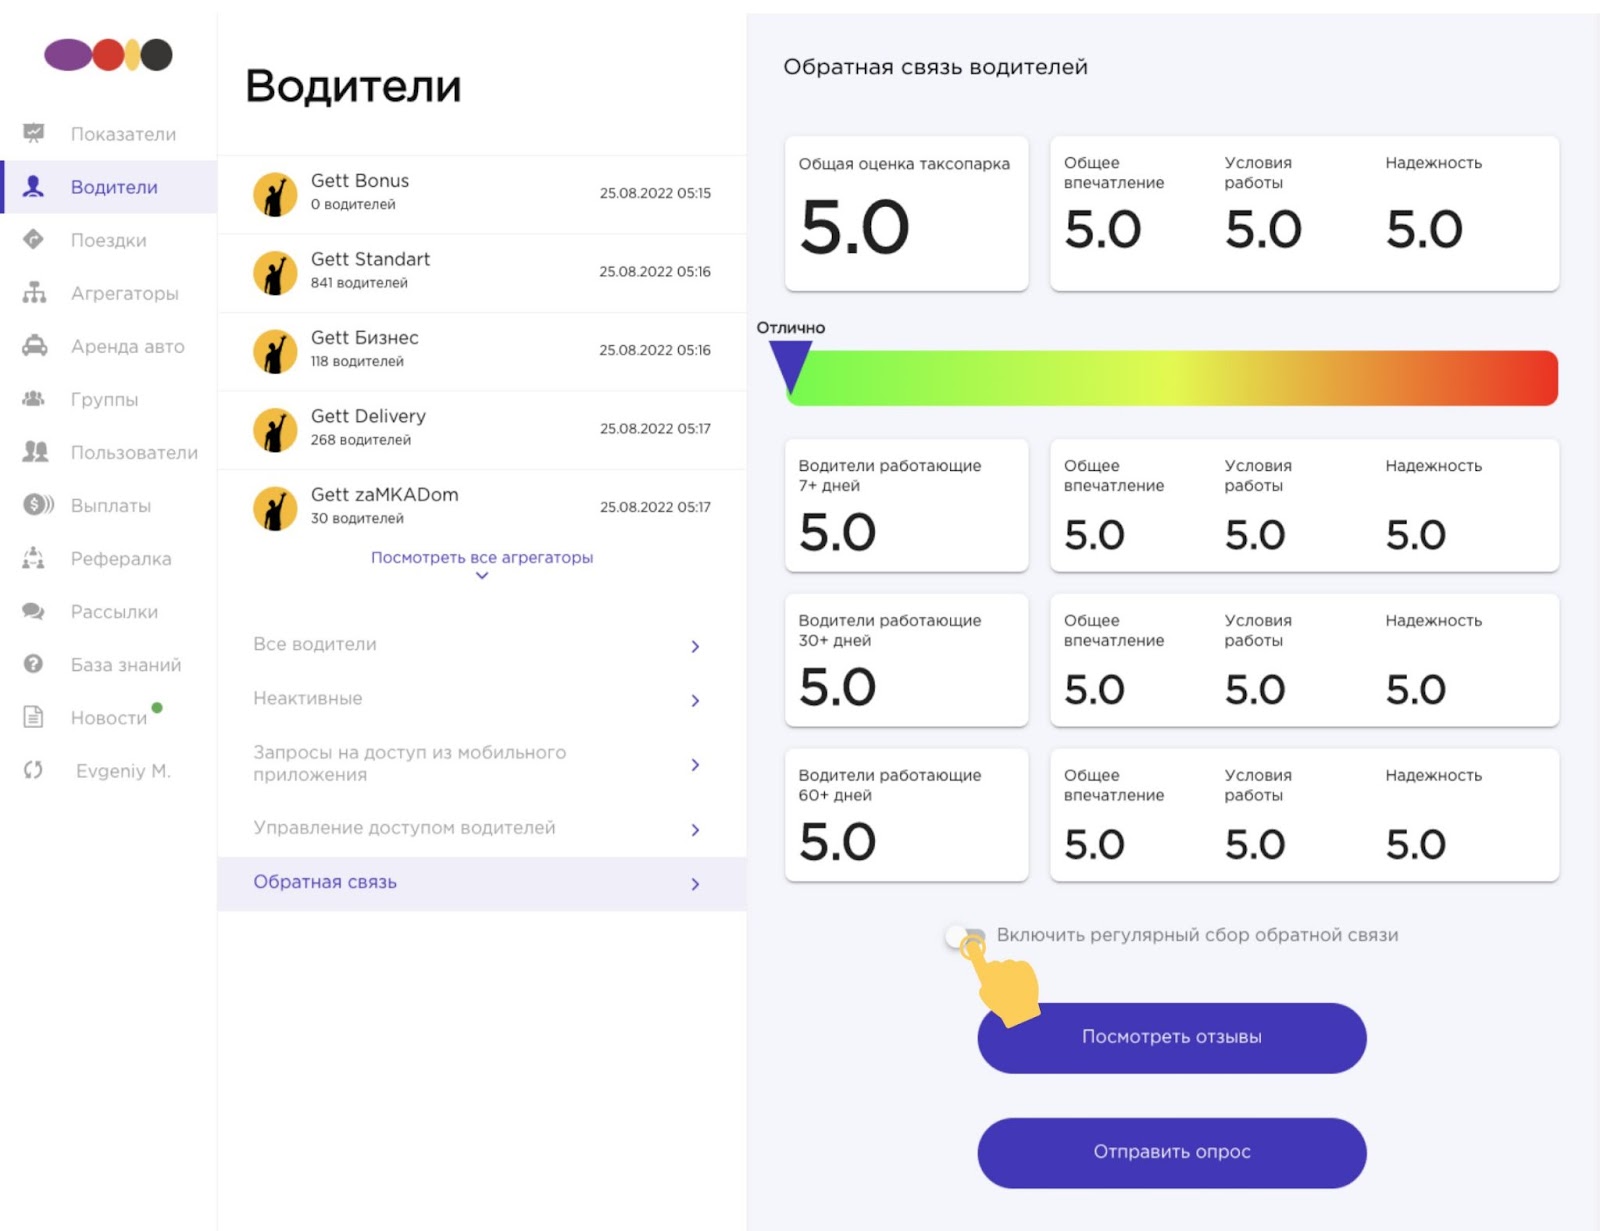Open Агрегаторы in the sidebar menu

point(109,293)
